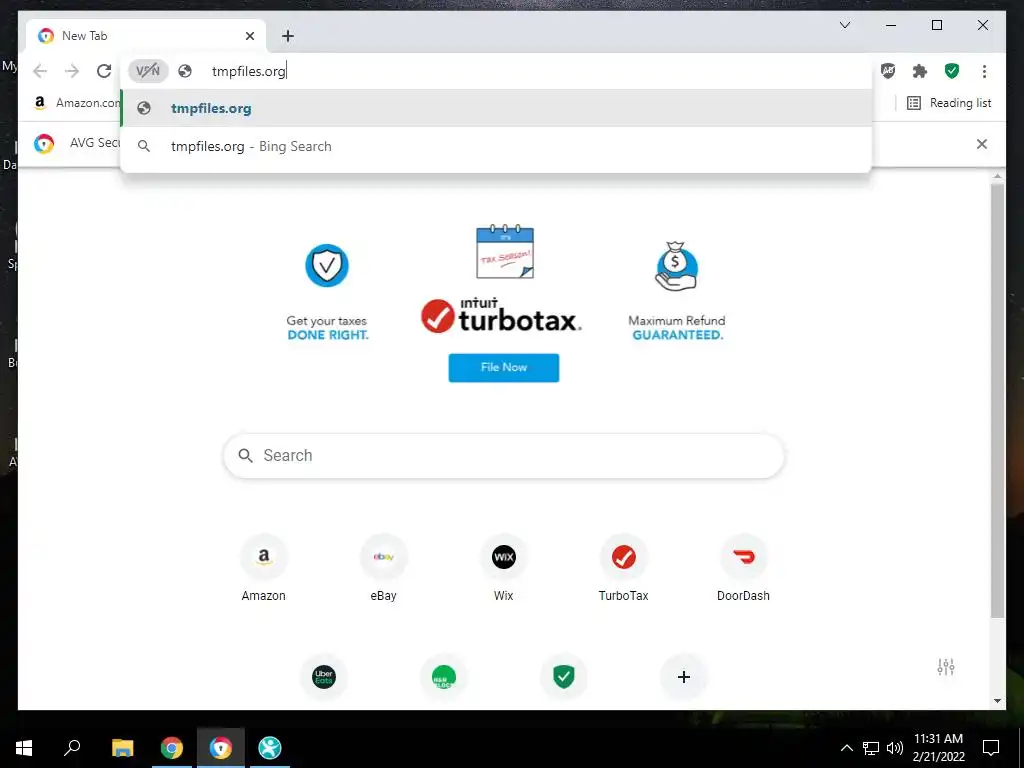Focus the page Search field
The image size is (1024, 768).
click(x=504, y=456)
